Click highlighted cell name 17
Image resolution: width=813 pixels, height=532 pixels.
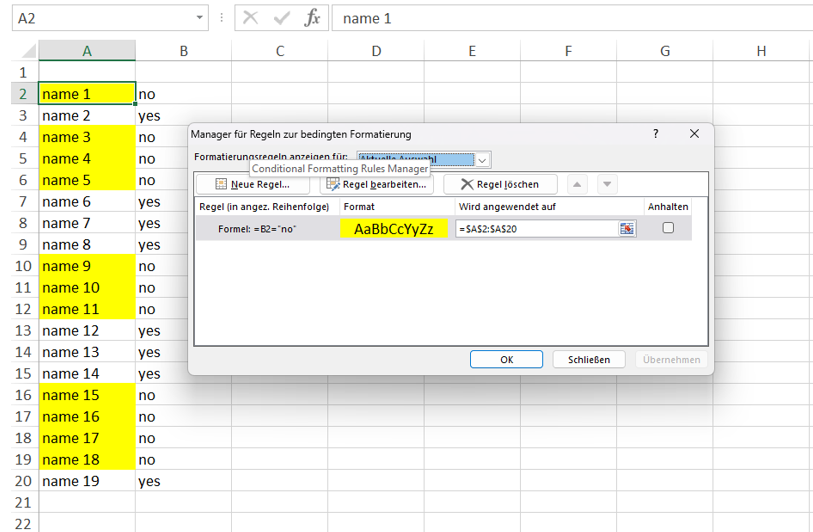(87, 438)
